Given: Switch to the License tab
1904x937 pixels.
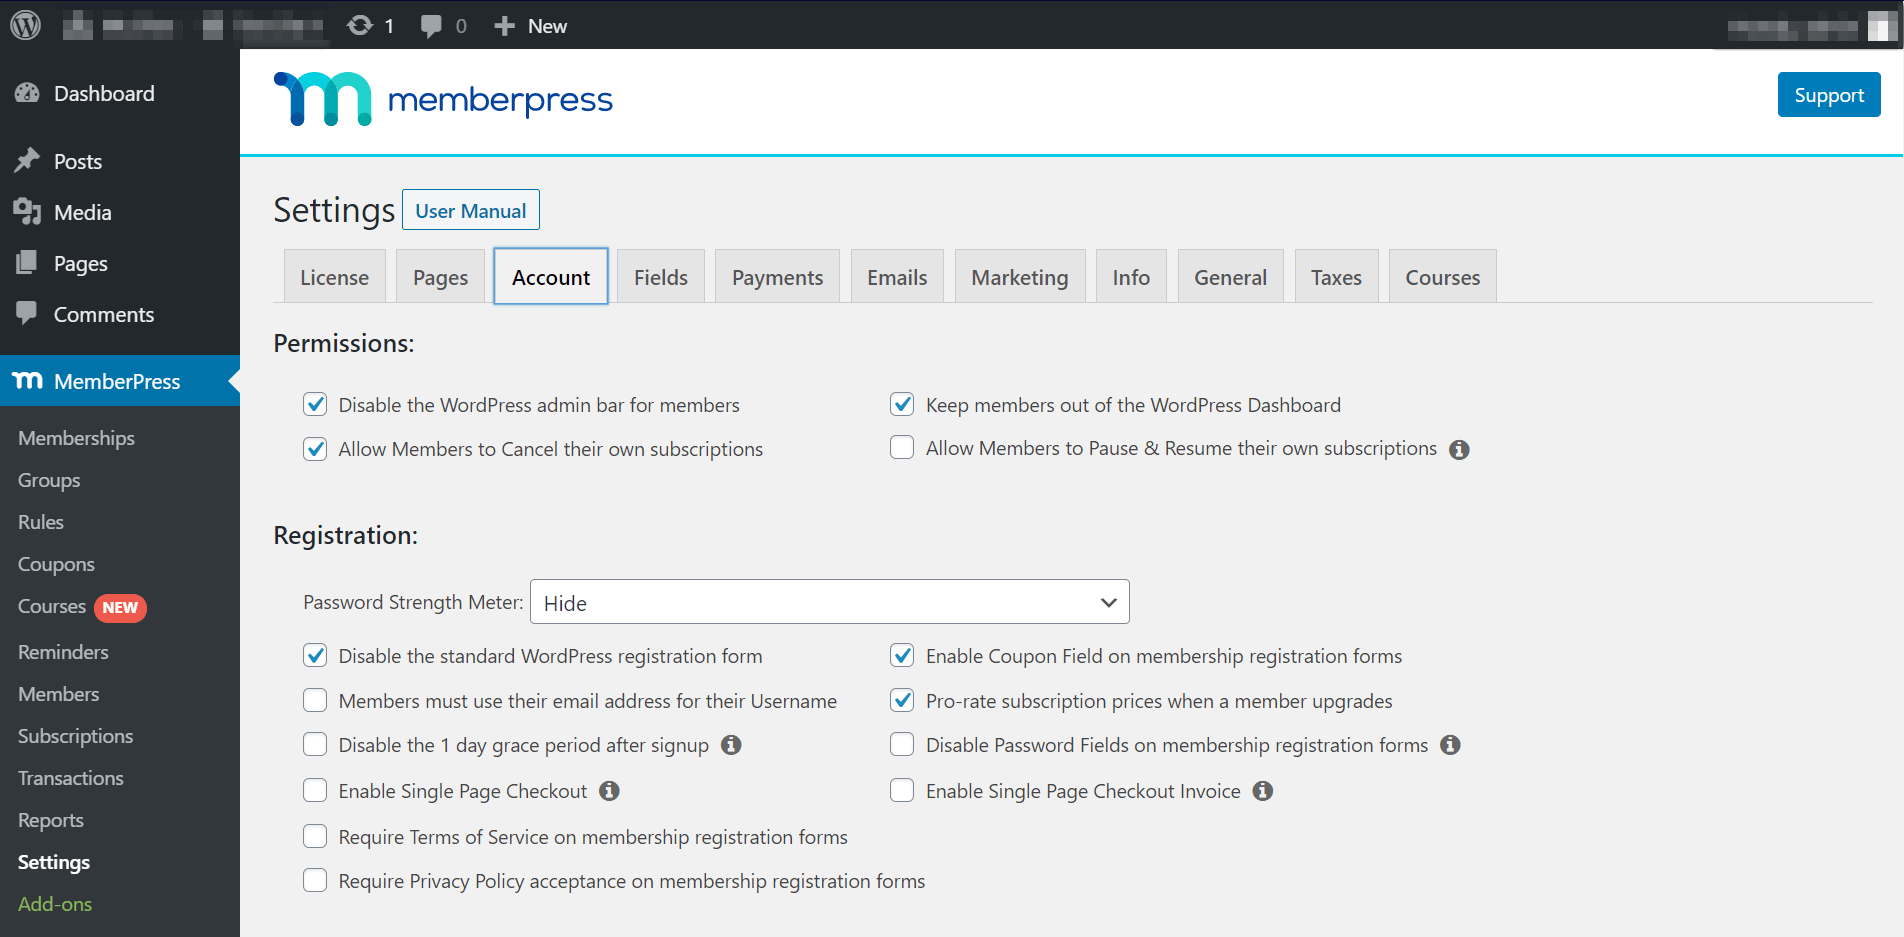Looking at the screenshot, I should [334, 277].
